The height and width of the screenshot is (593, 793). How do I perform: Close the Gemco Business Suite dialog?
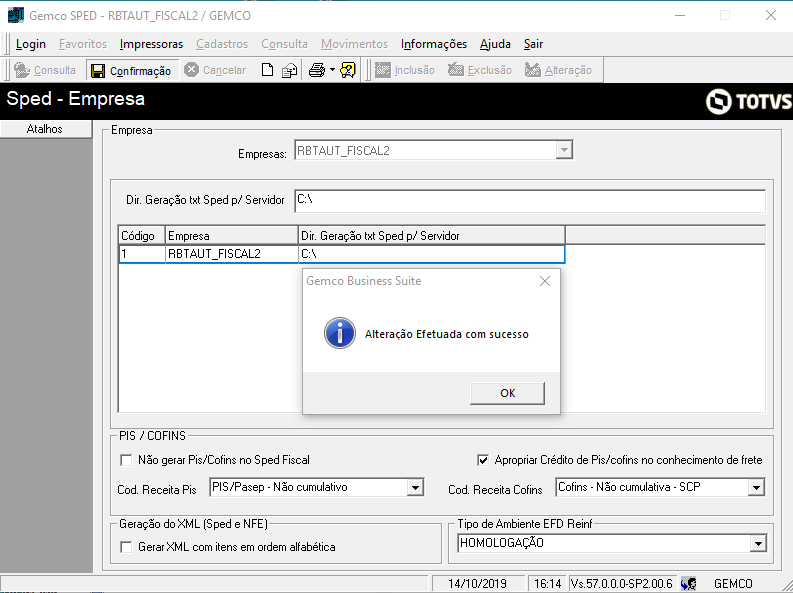(x=545, y=281)
